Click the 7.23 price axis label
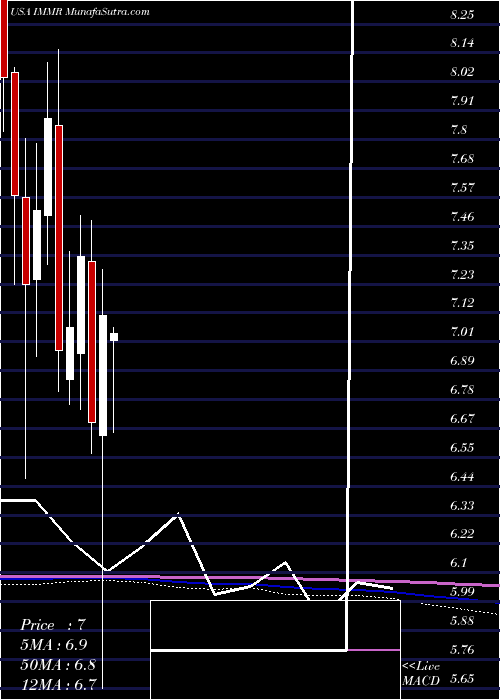 coord(462,275)
